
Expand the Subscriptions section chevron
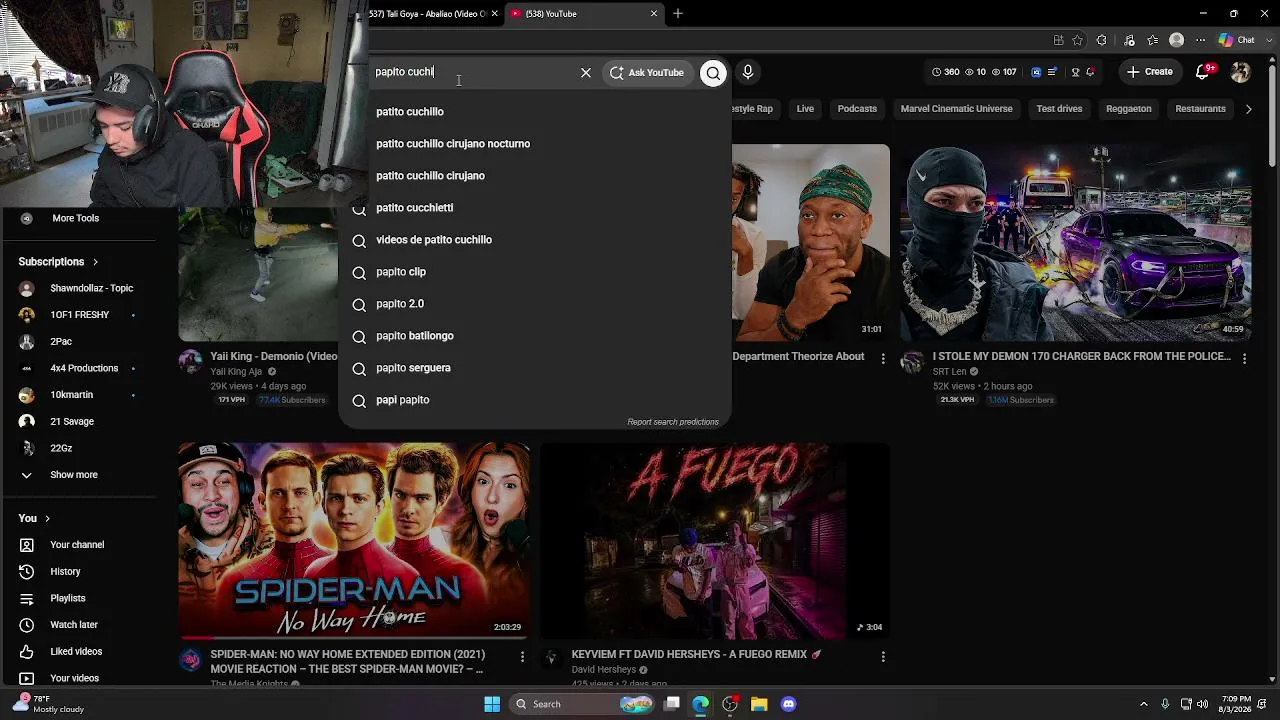tap(95, 262)
